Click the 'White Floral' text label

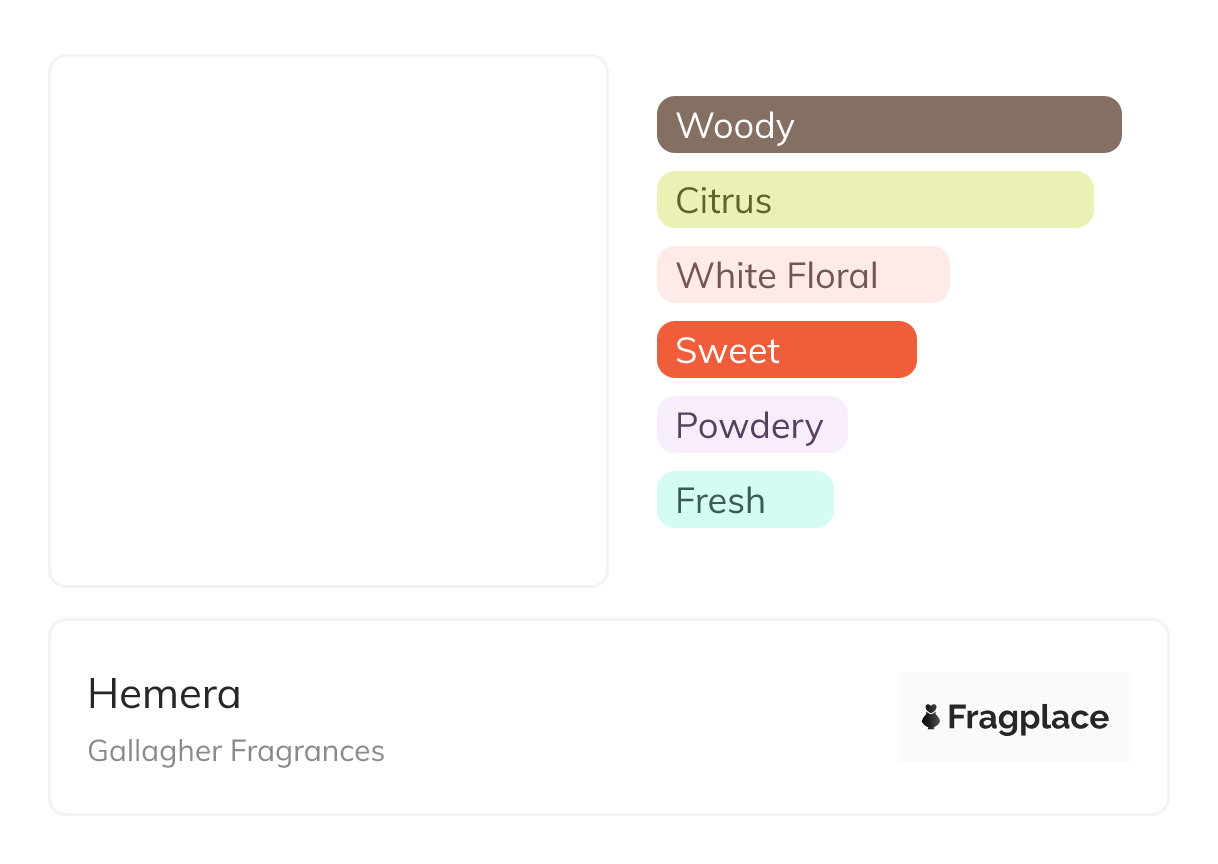[777, 276]
